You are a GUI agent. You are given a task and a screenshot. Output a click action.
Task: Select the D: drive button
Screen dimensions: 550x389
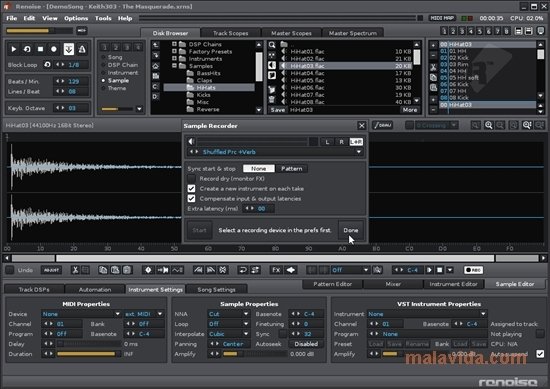(156, 96)
